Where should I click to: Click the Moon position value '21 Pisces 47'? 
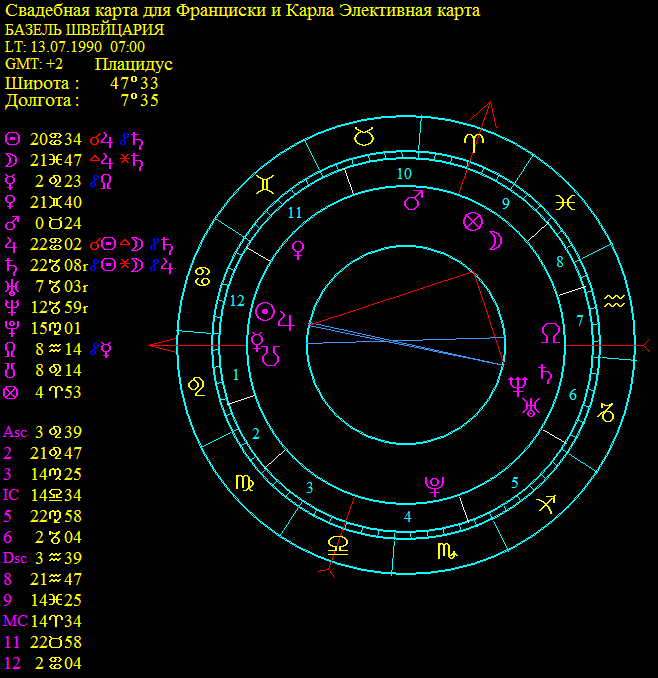click(56, 160)
